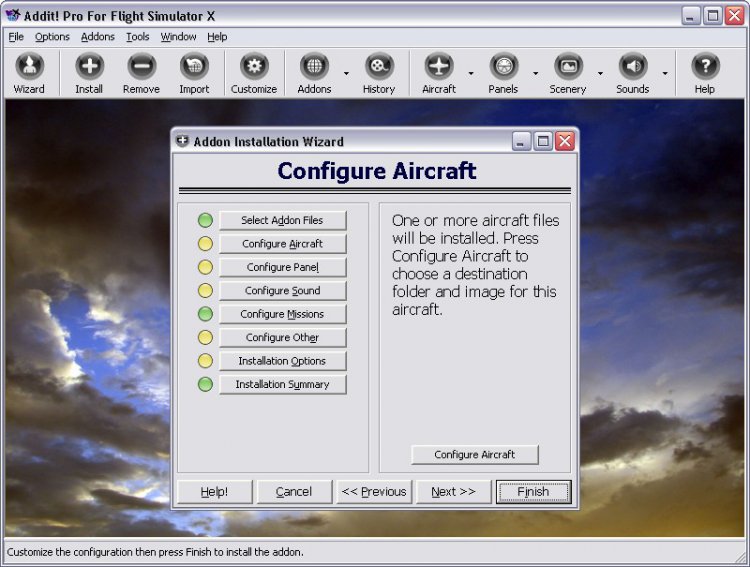The image size is (750, 567).
Task: Expand the Addons dropdown arrow
Action: coord(346,73)
